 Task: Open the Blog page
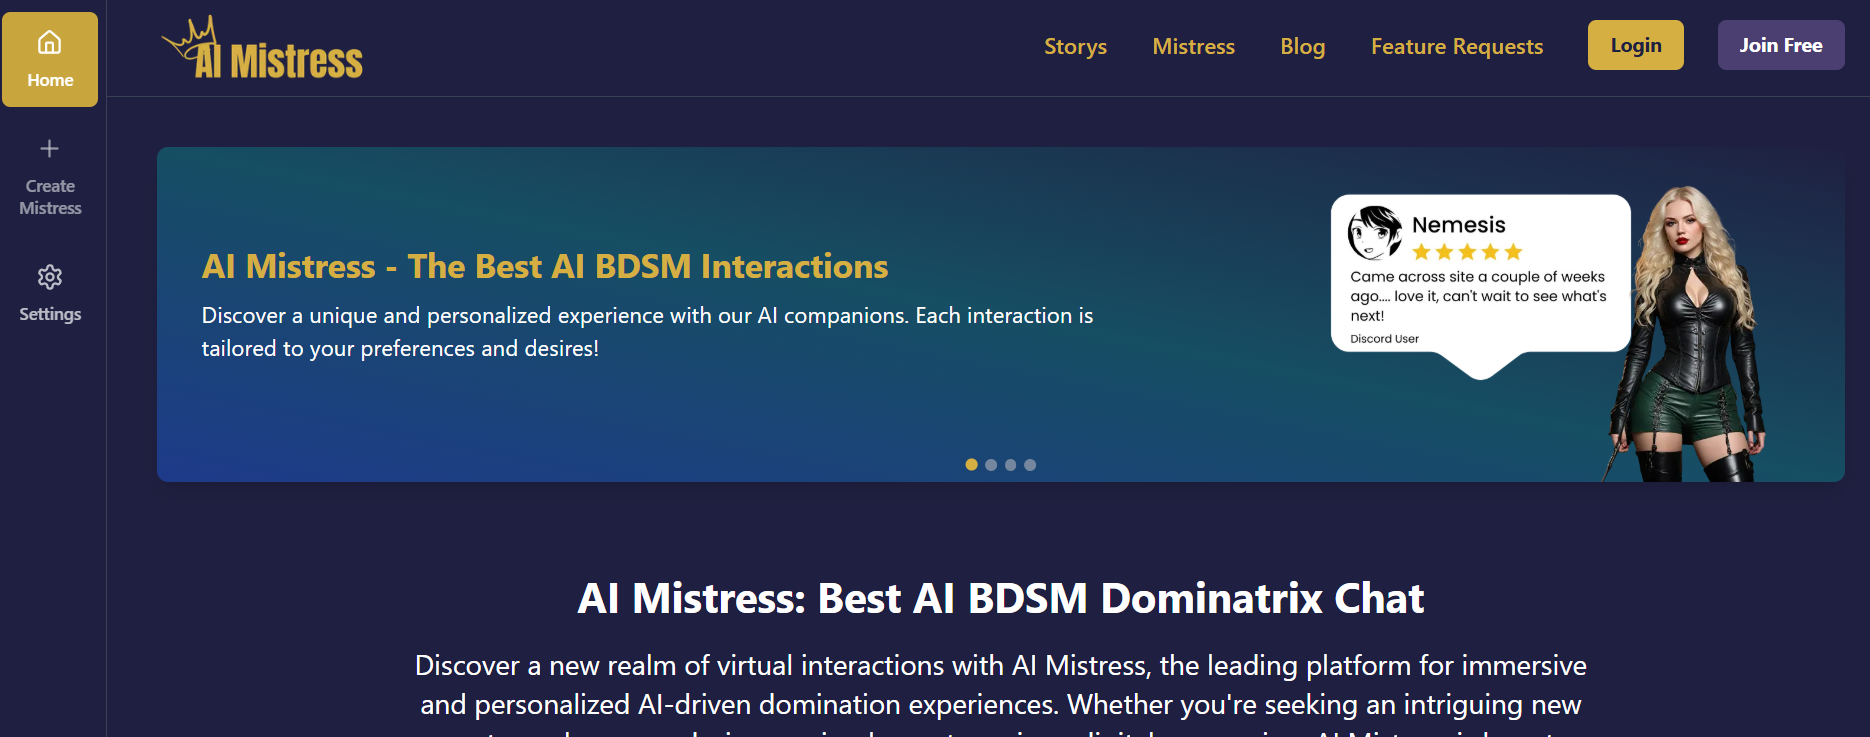pyautogui.click(x=1302, y=46)
